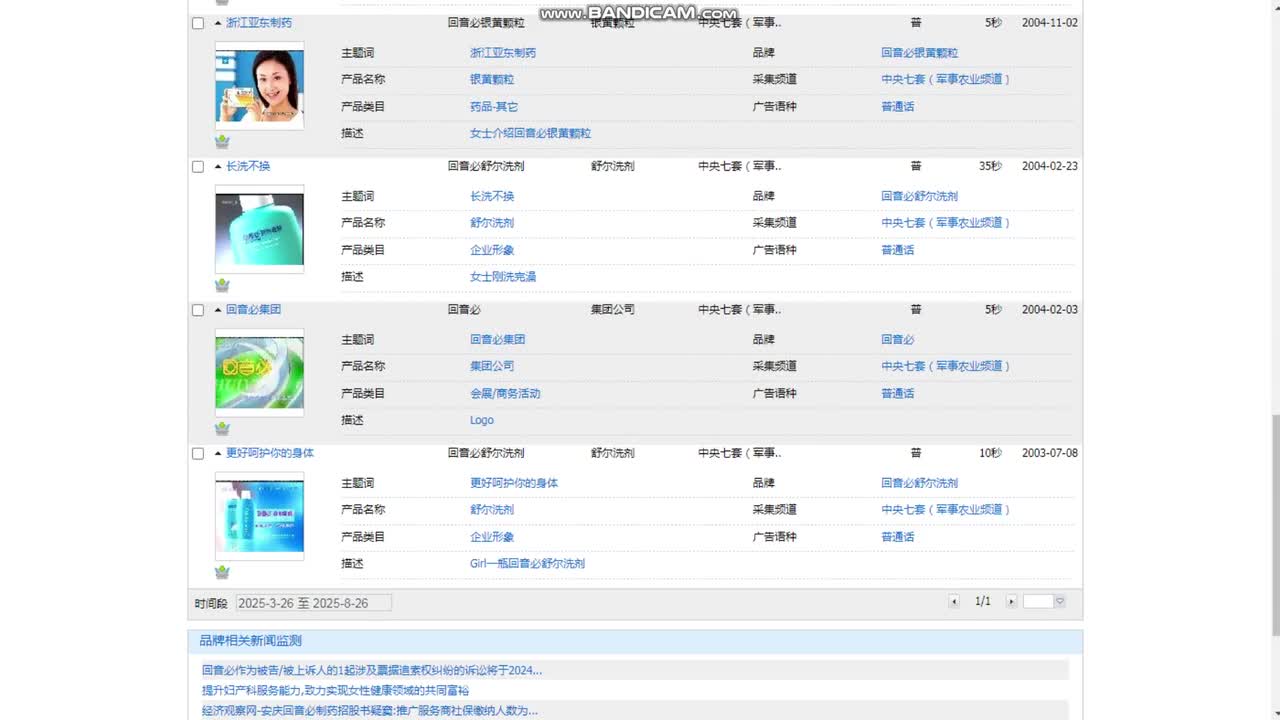Viewport: 1280px width, 720px height.
Task: Click description link Girl一瓶回音必舒尔洗剂
Action: 527,564
